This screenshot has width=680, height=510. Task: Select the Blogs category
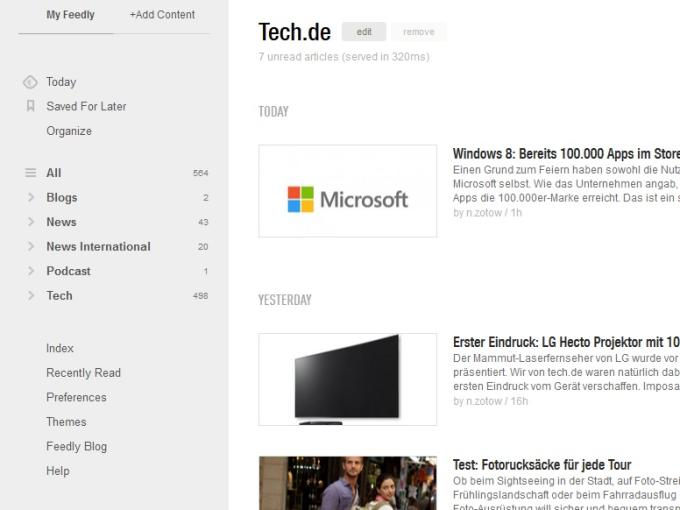click(62, 198)
